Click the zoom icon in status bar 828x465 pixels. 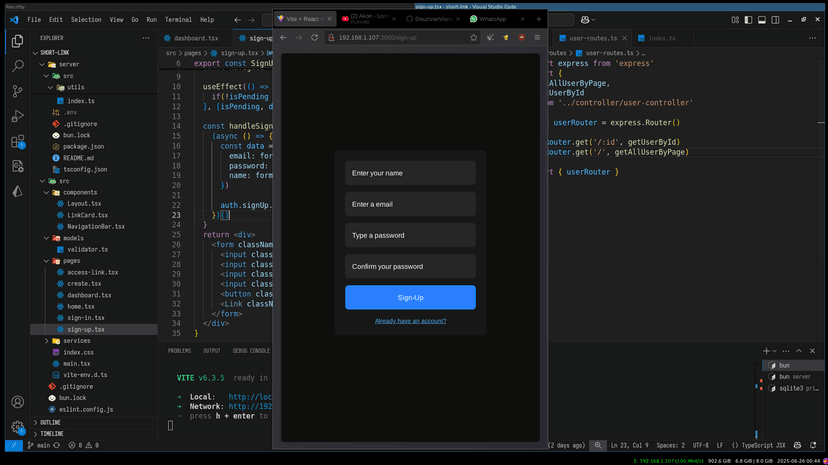pyautogui.click(x=598, y=445)
